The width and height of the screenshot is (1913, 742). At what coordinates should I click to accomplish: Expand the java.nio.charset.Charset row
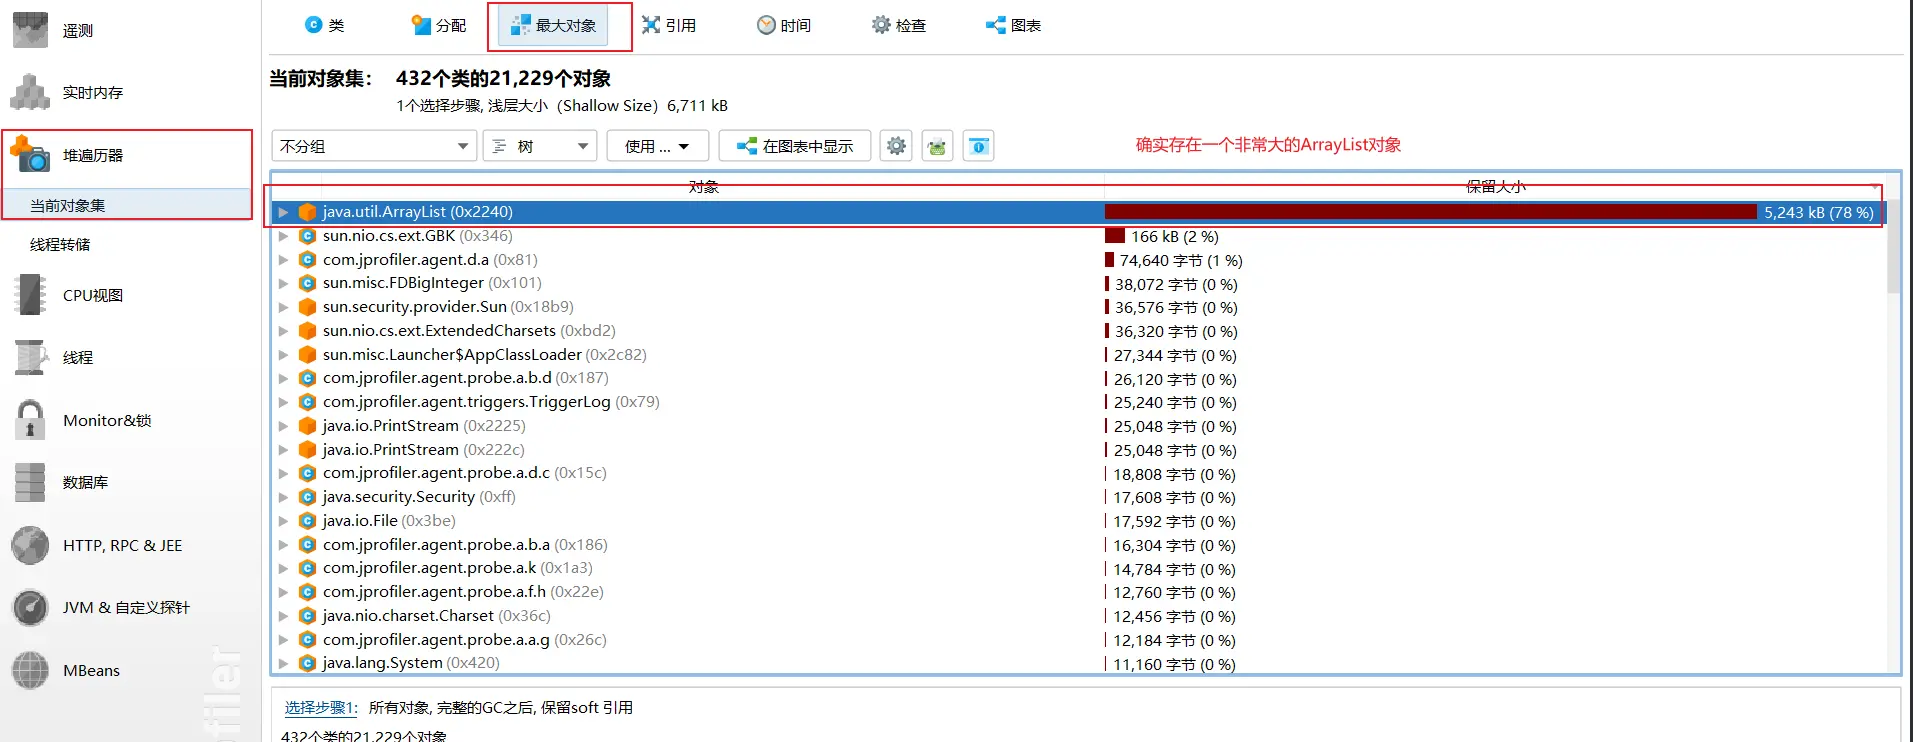click(x=284, y=616)
